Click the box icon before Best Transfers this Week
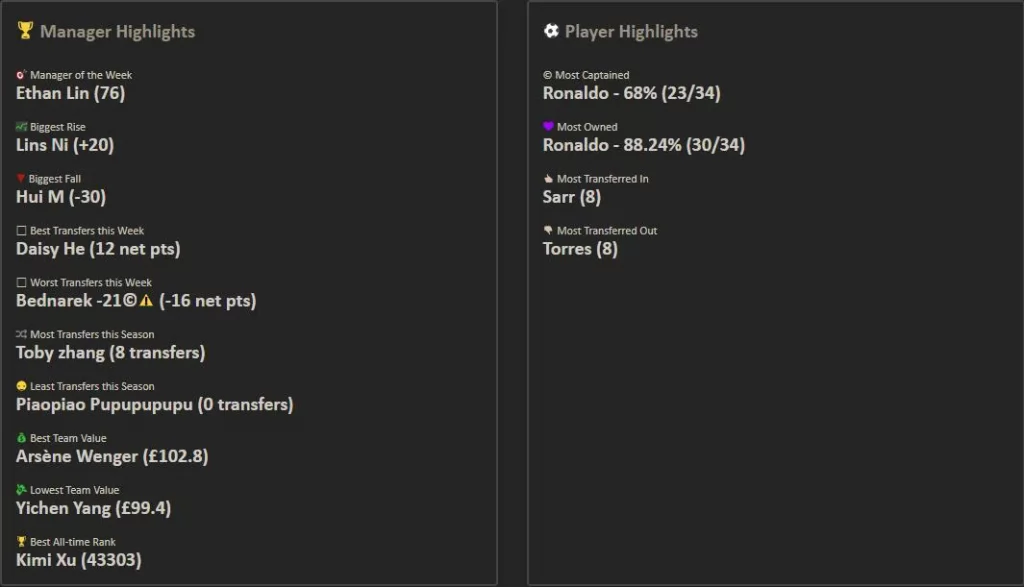1024x587 pixels. 21,231
